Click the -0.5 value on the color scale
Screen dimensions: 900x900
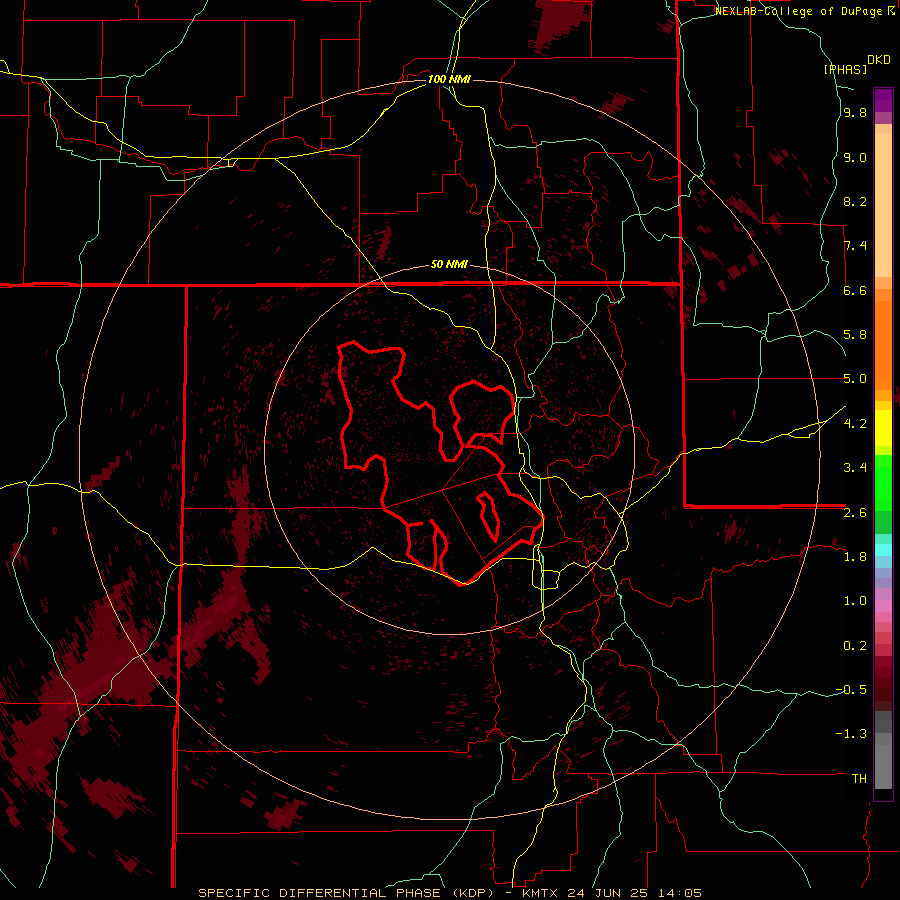(851, 690)
